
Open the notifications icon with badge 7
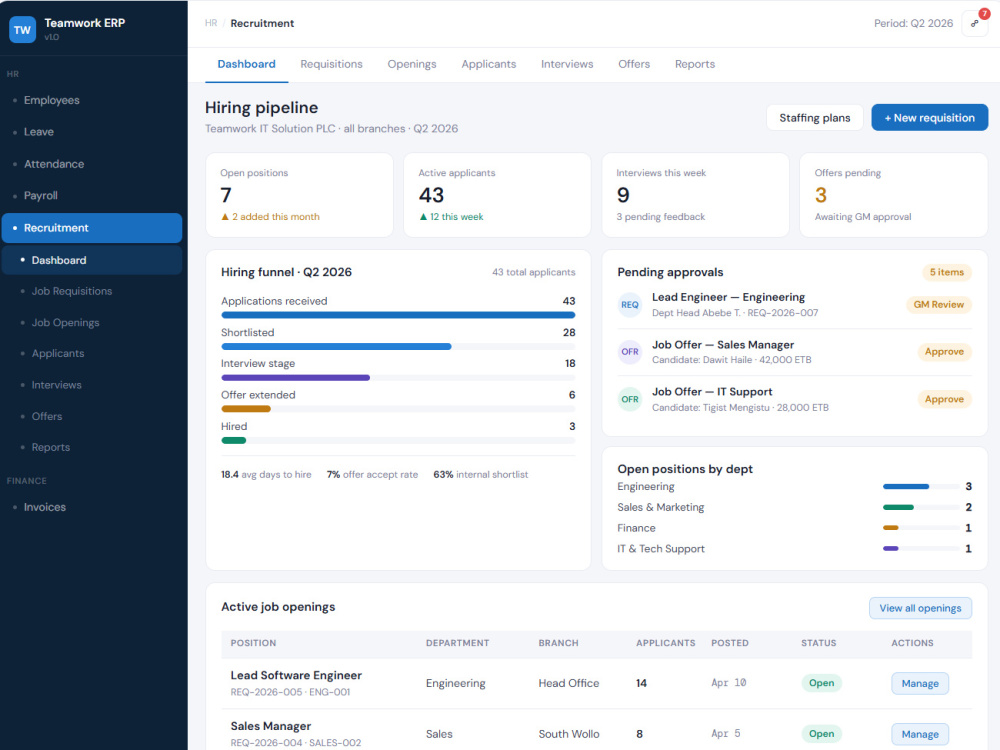tap(974, 24)
